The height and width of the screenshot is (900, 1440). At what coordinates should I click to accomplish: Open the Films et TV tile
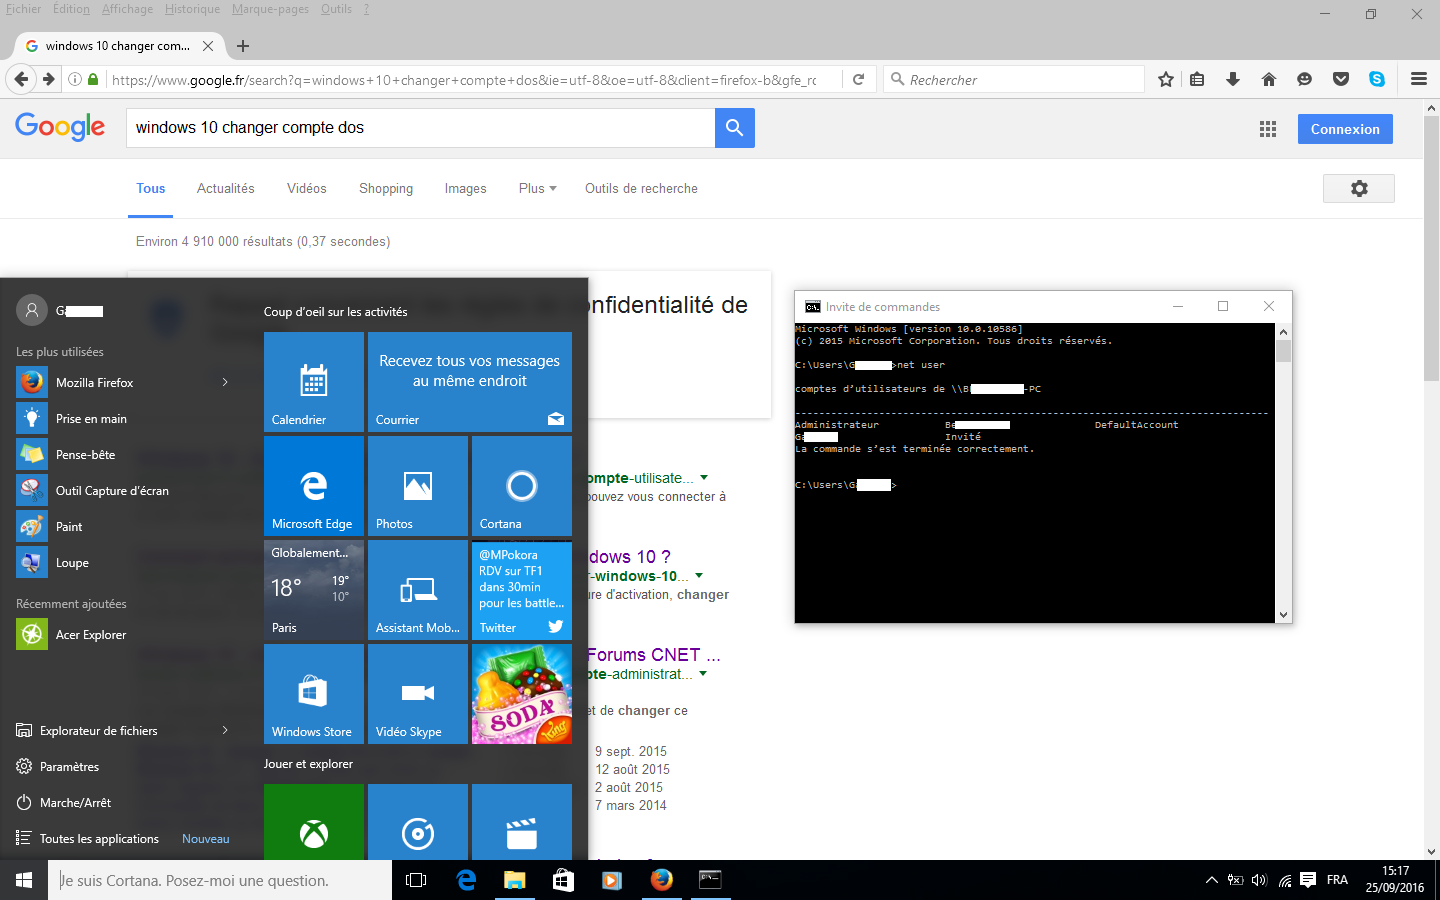(x=522, y=822)
